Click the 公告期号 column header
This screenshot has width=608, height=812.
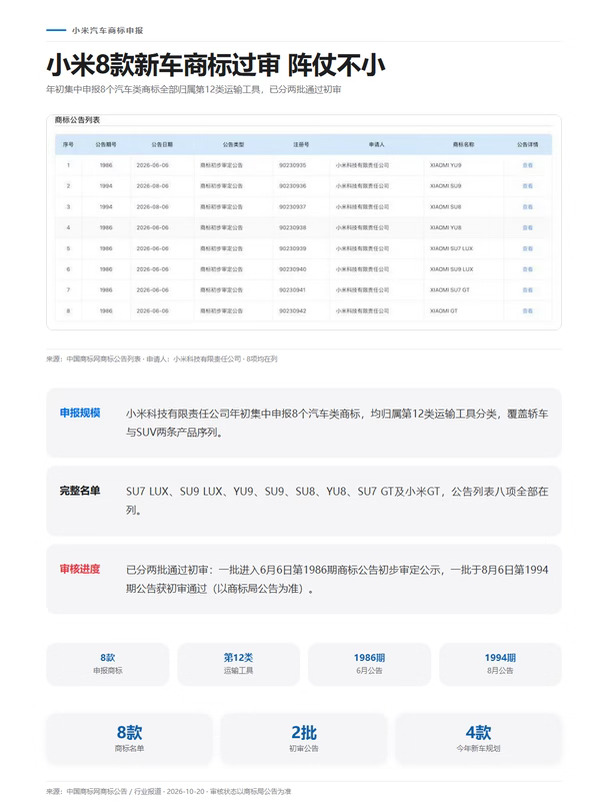[106, 144]
